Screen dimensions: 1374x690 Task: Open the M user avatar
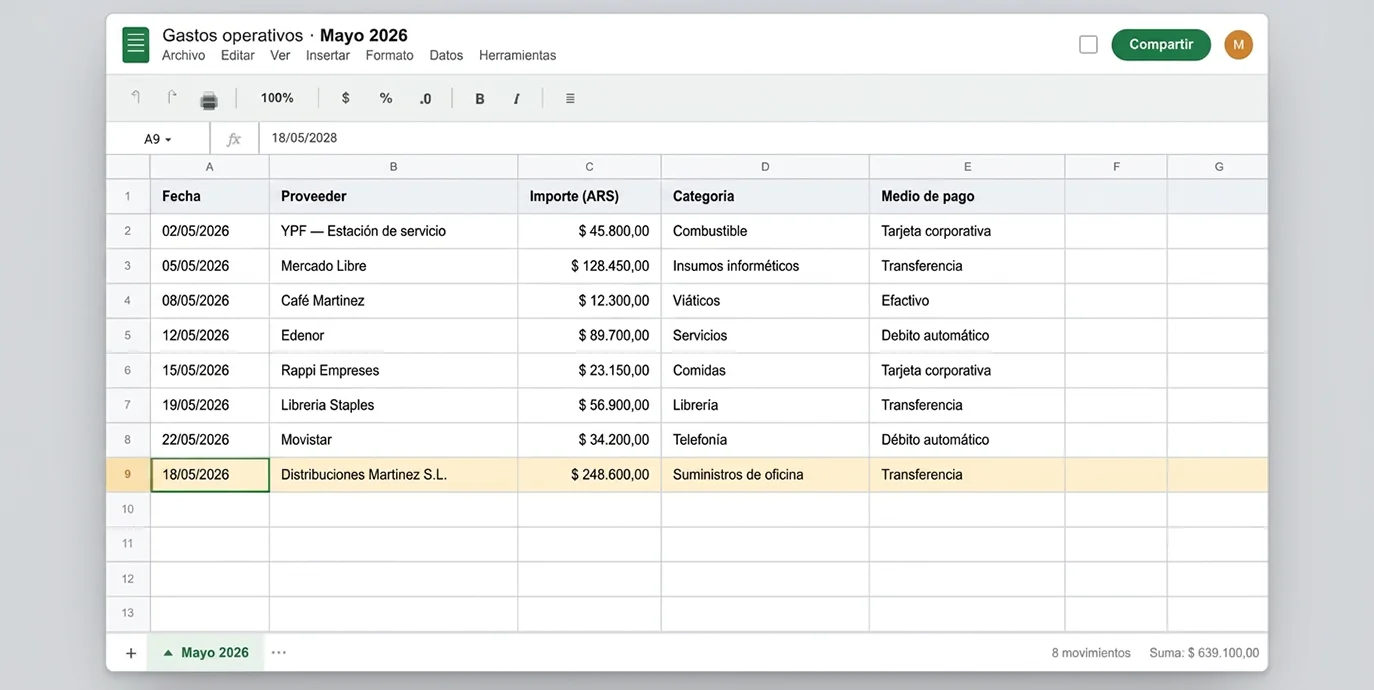coord(1238,45)
